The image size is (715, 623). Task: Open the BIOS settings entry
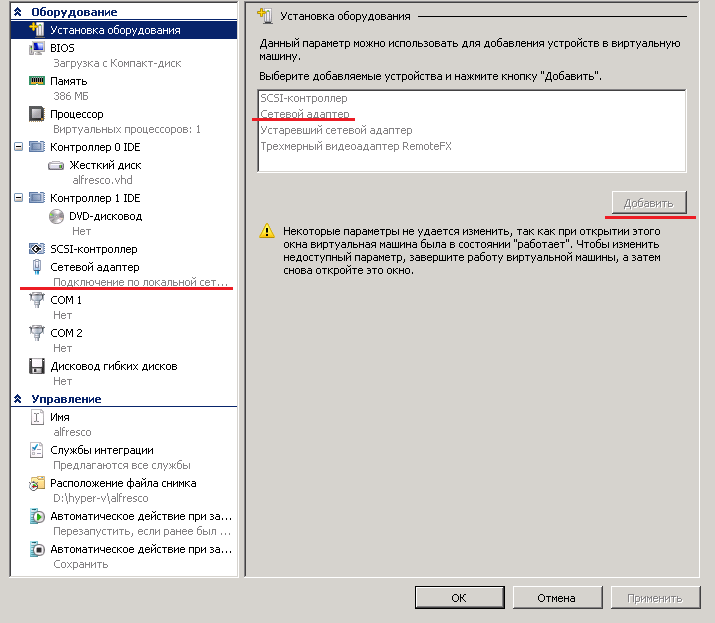(x=62, y=48)
